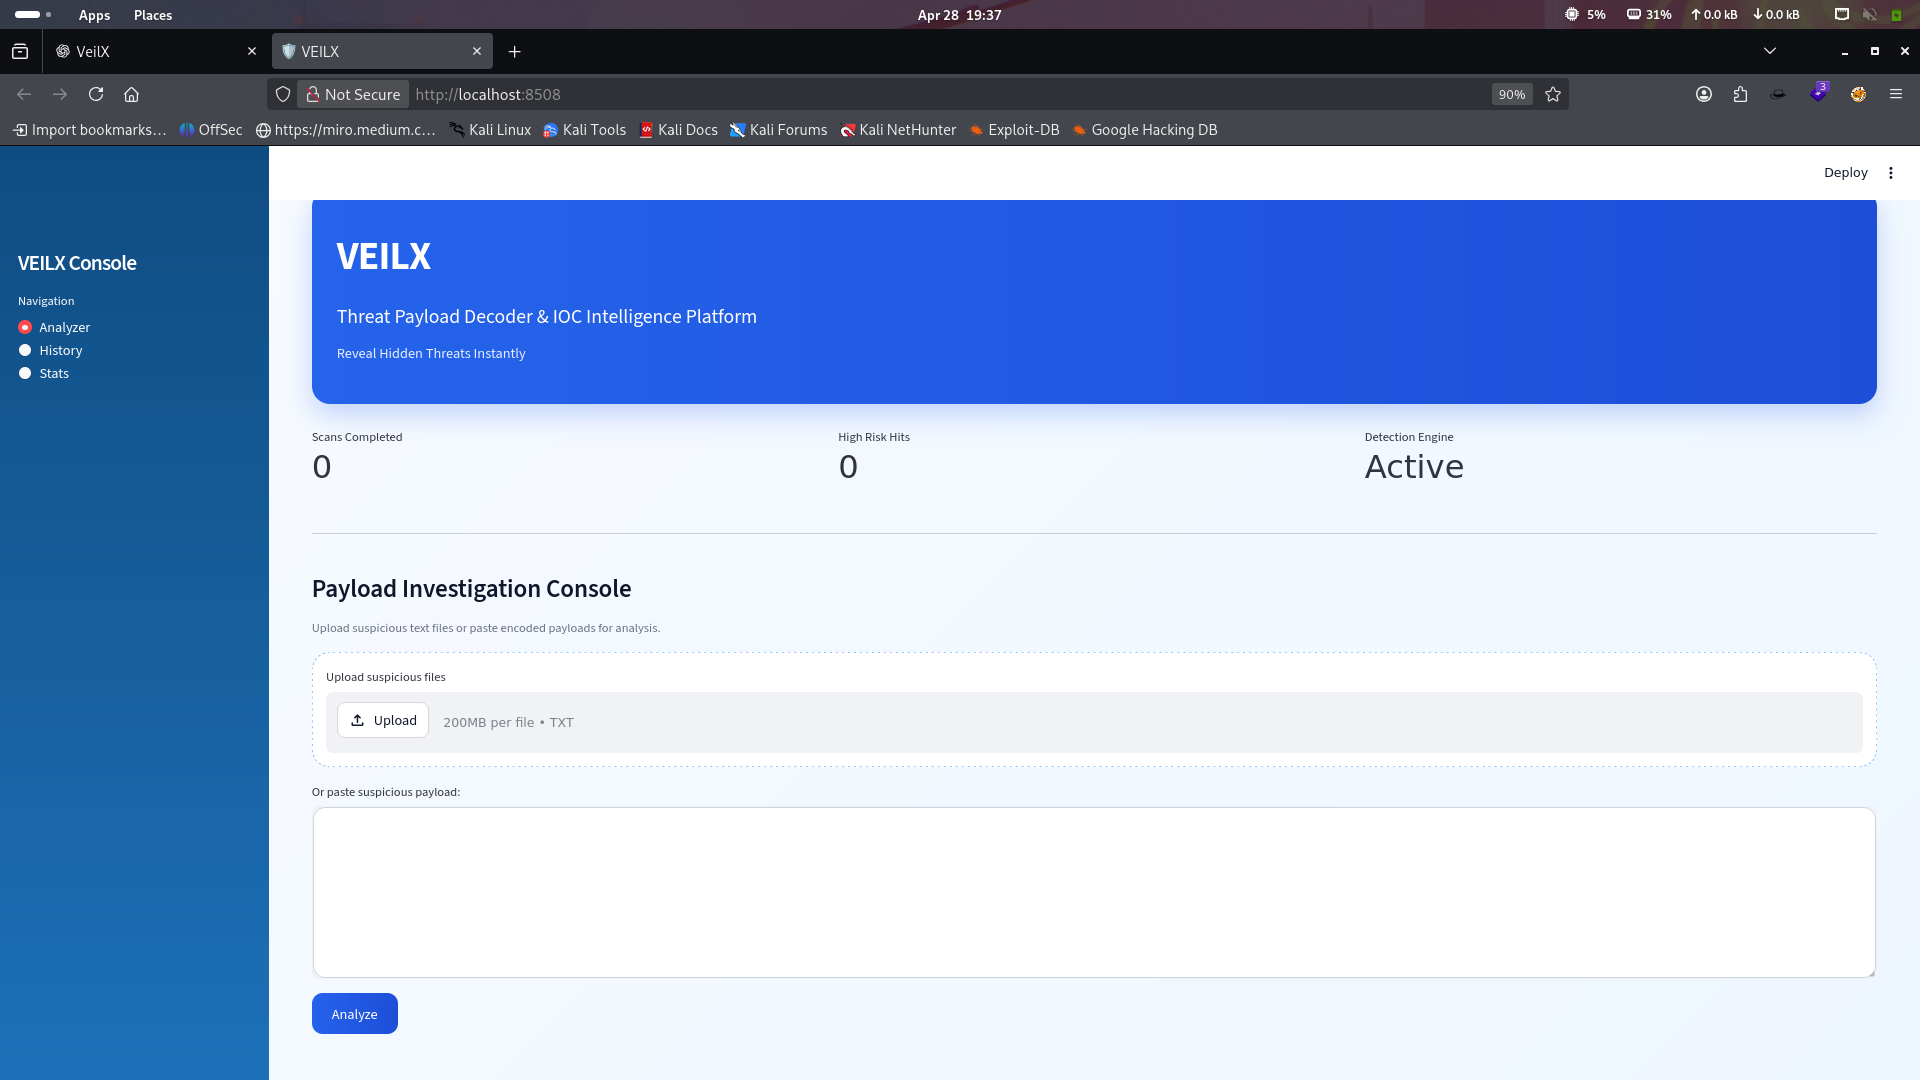This screenshot has height=1080, width=1920.
Task: Close the first VeilX tab
Action: tap(252, 52)
